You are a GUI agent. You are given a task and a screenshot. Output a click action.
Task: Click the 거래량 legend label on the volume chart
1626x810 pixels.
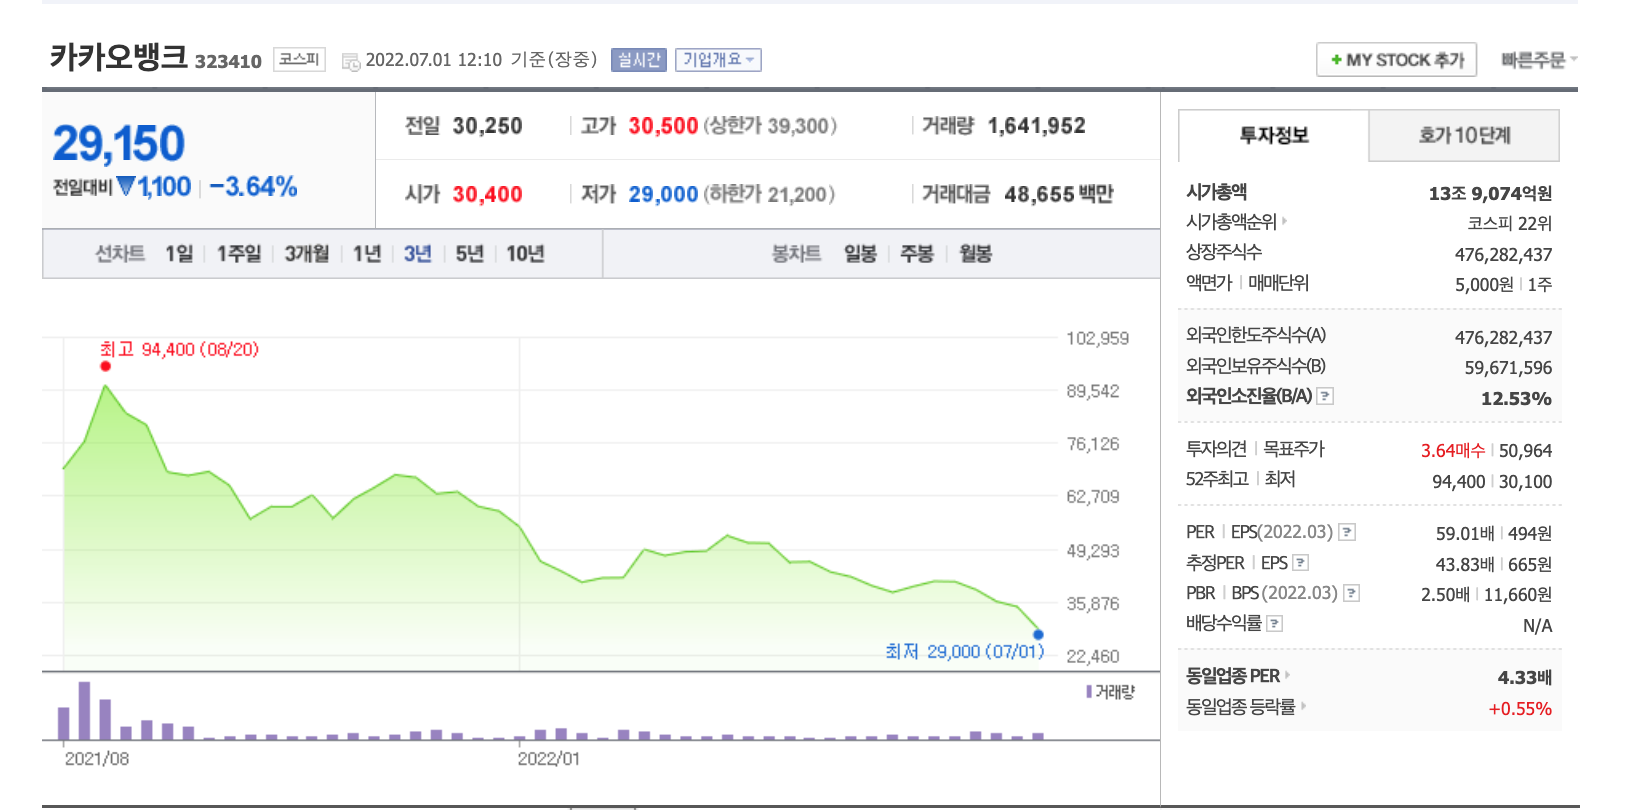click(1111, 692)
